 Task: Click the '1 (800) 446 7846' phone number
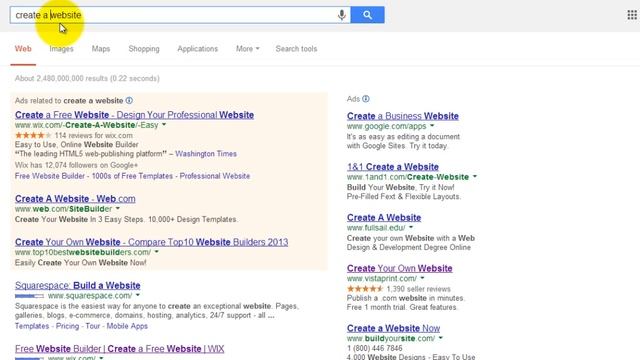[375, 349]
